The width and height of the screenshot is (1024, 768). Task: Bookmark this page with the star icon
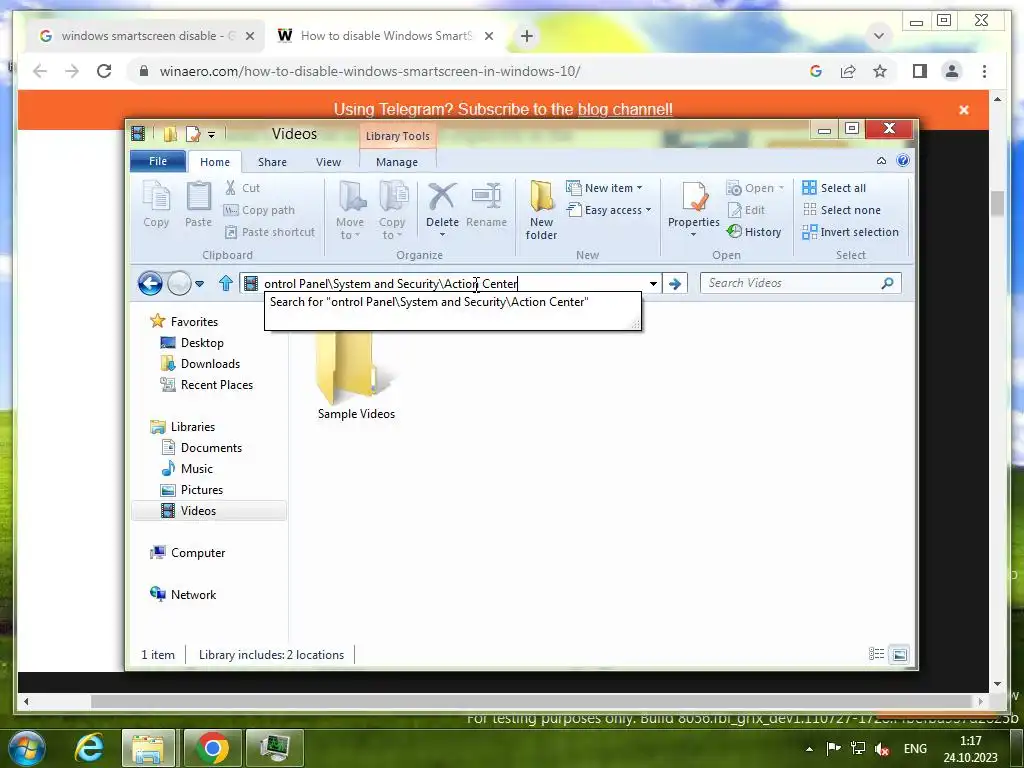pos(880,71)
